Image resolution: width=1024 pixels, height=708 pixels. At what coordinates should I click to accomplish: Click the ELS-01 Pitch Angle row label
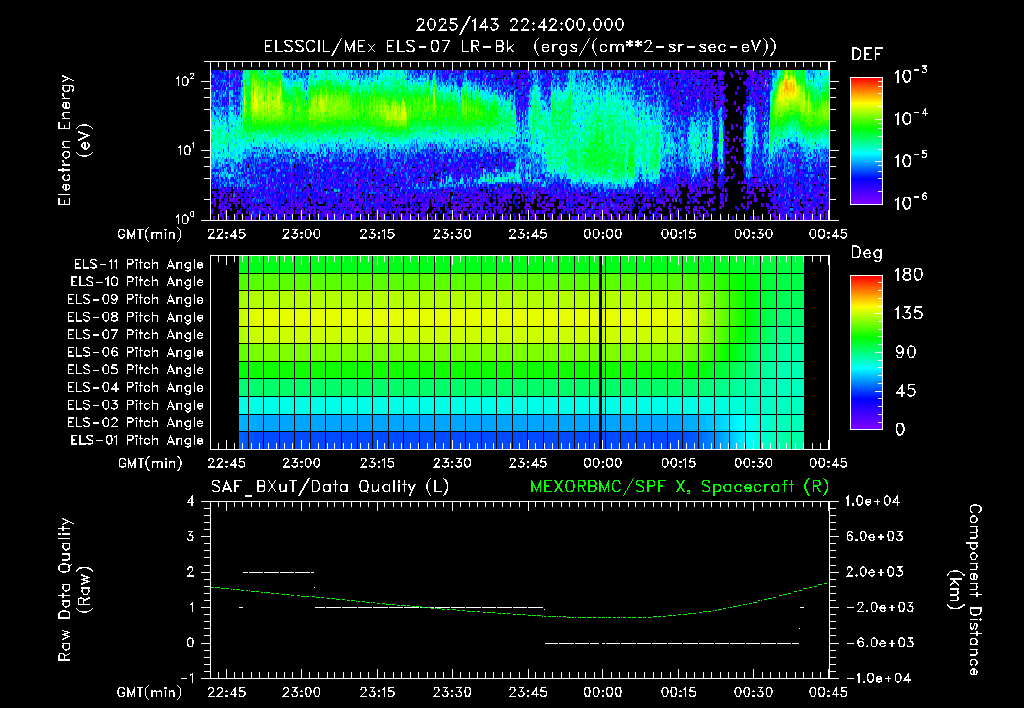[x=137, y=440]
